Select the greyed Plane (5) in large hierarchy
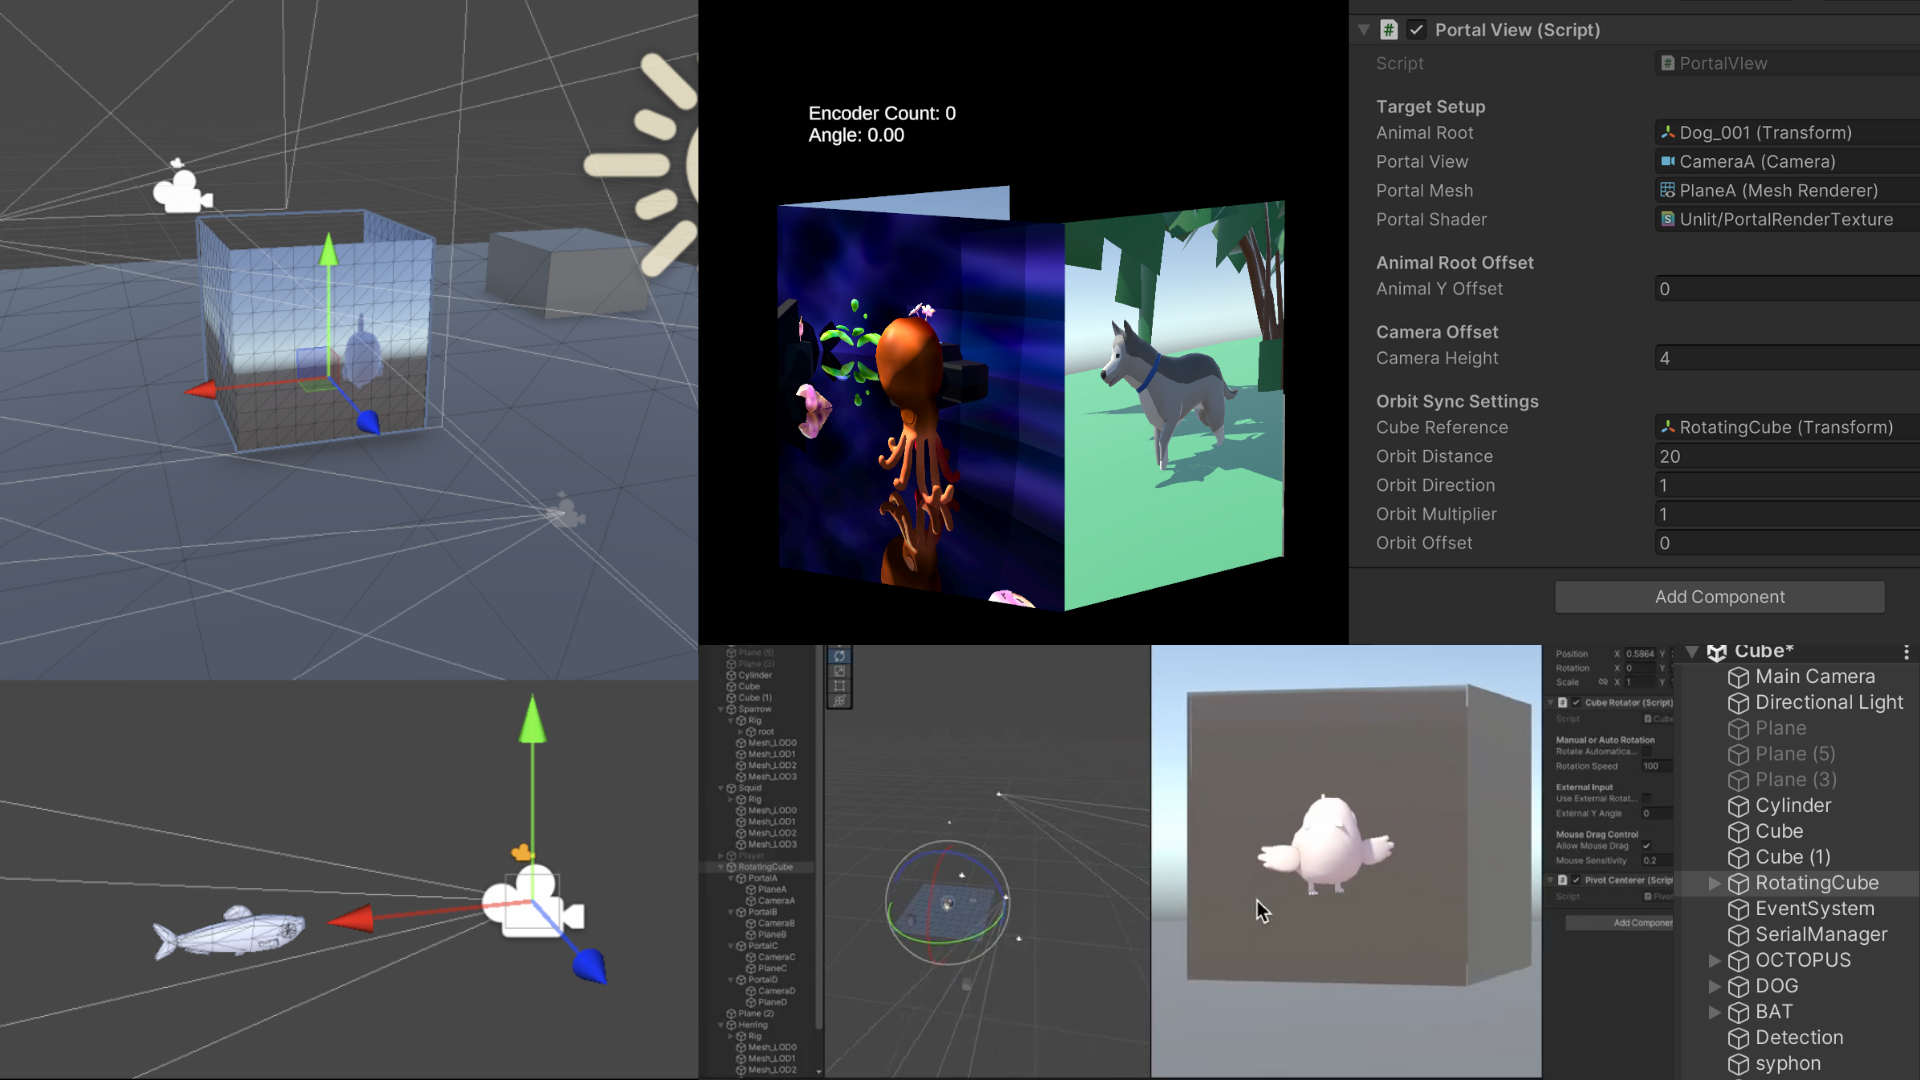 point(1795,754)
